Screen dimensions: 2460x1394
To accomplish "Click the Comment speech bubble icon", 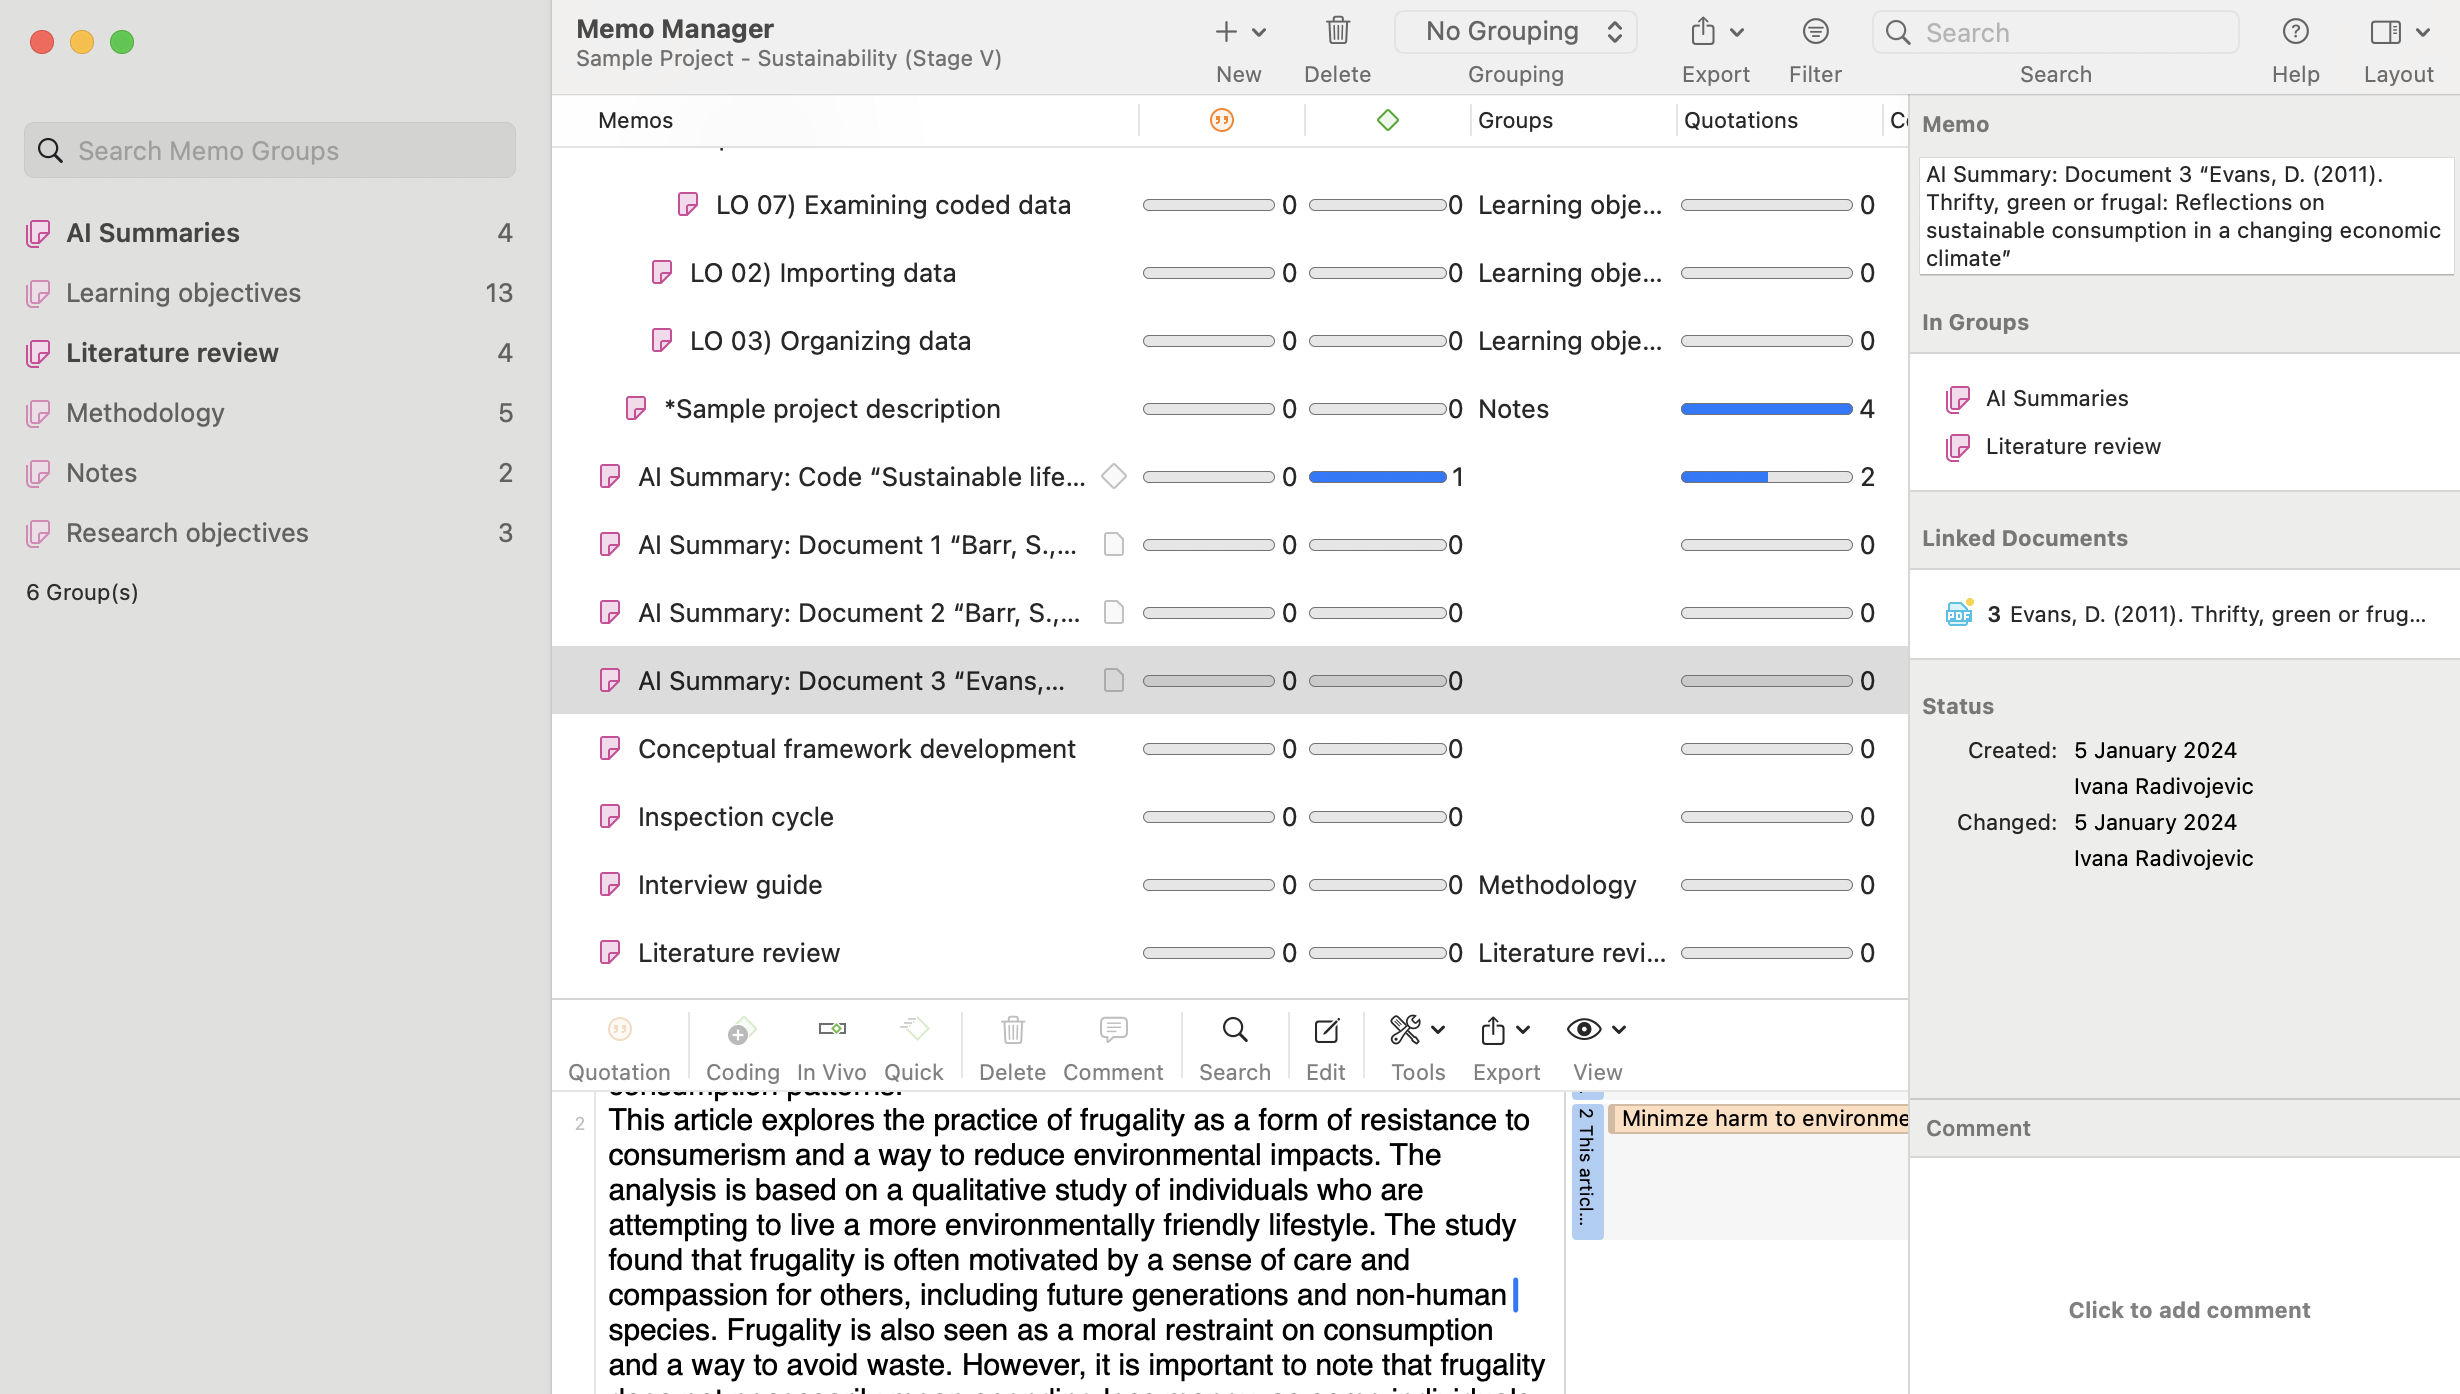I will click(x=1113, y=1029).
